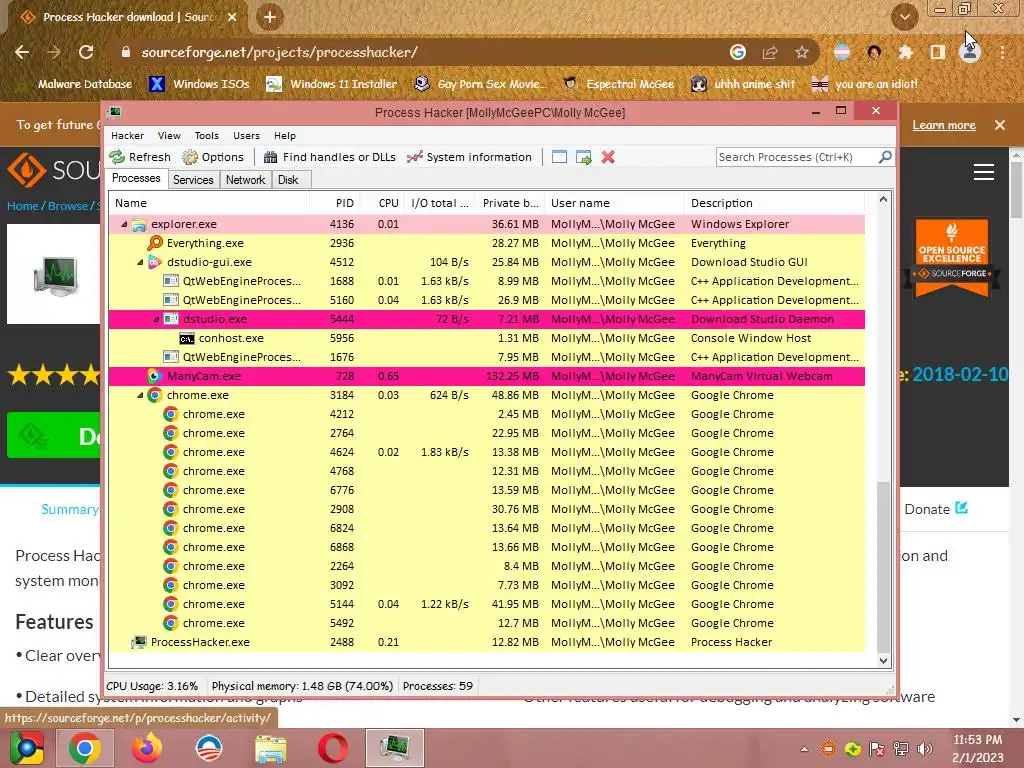1024x768 pixels.
Task: Sort by PID column header
Action: [334, 203]
